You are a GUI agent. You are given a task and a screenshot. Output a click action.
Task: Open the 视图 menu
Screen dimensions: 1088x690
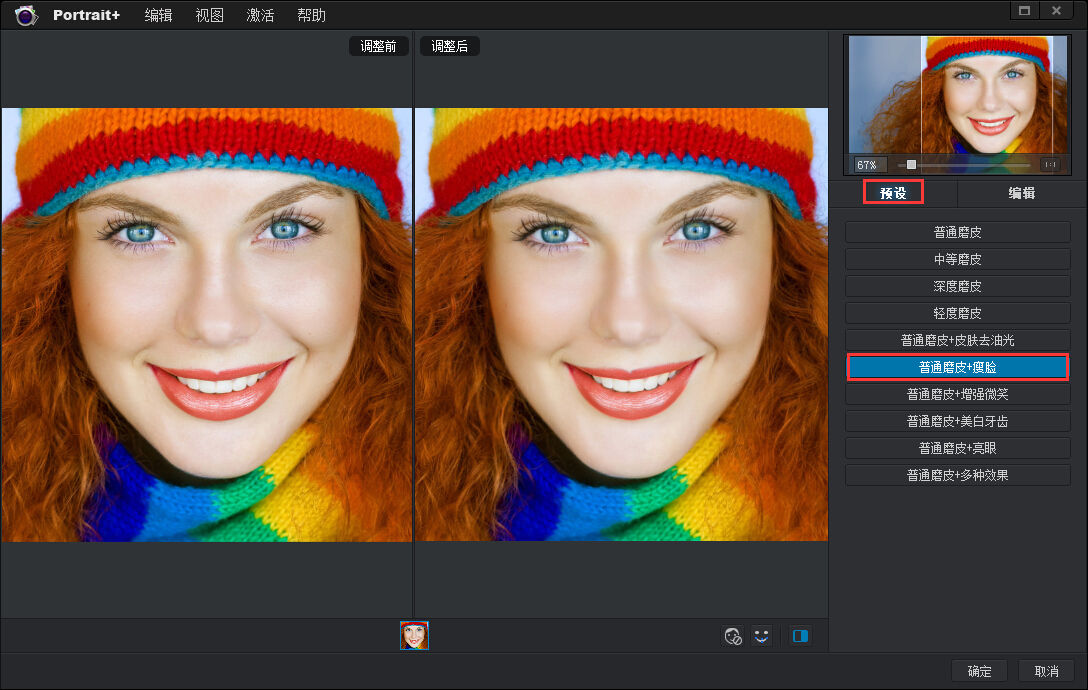coord(210,15)
